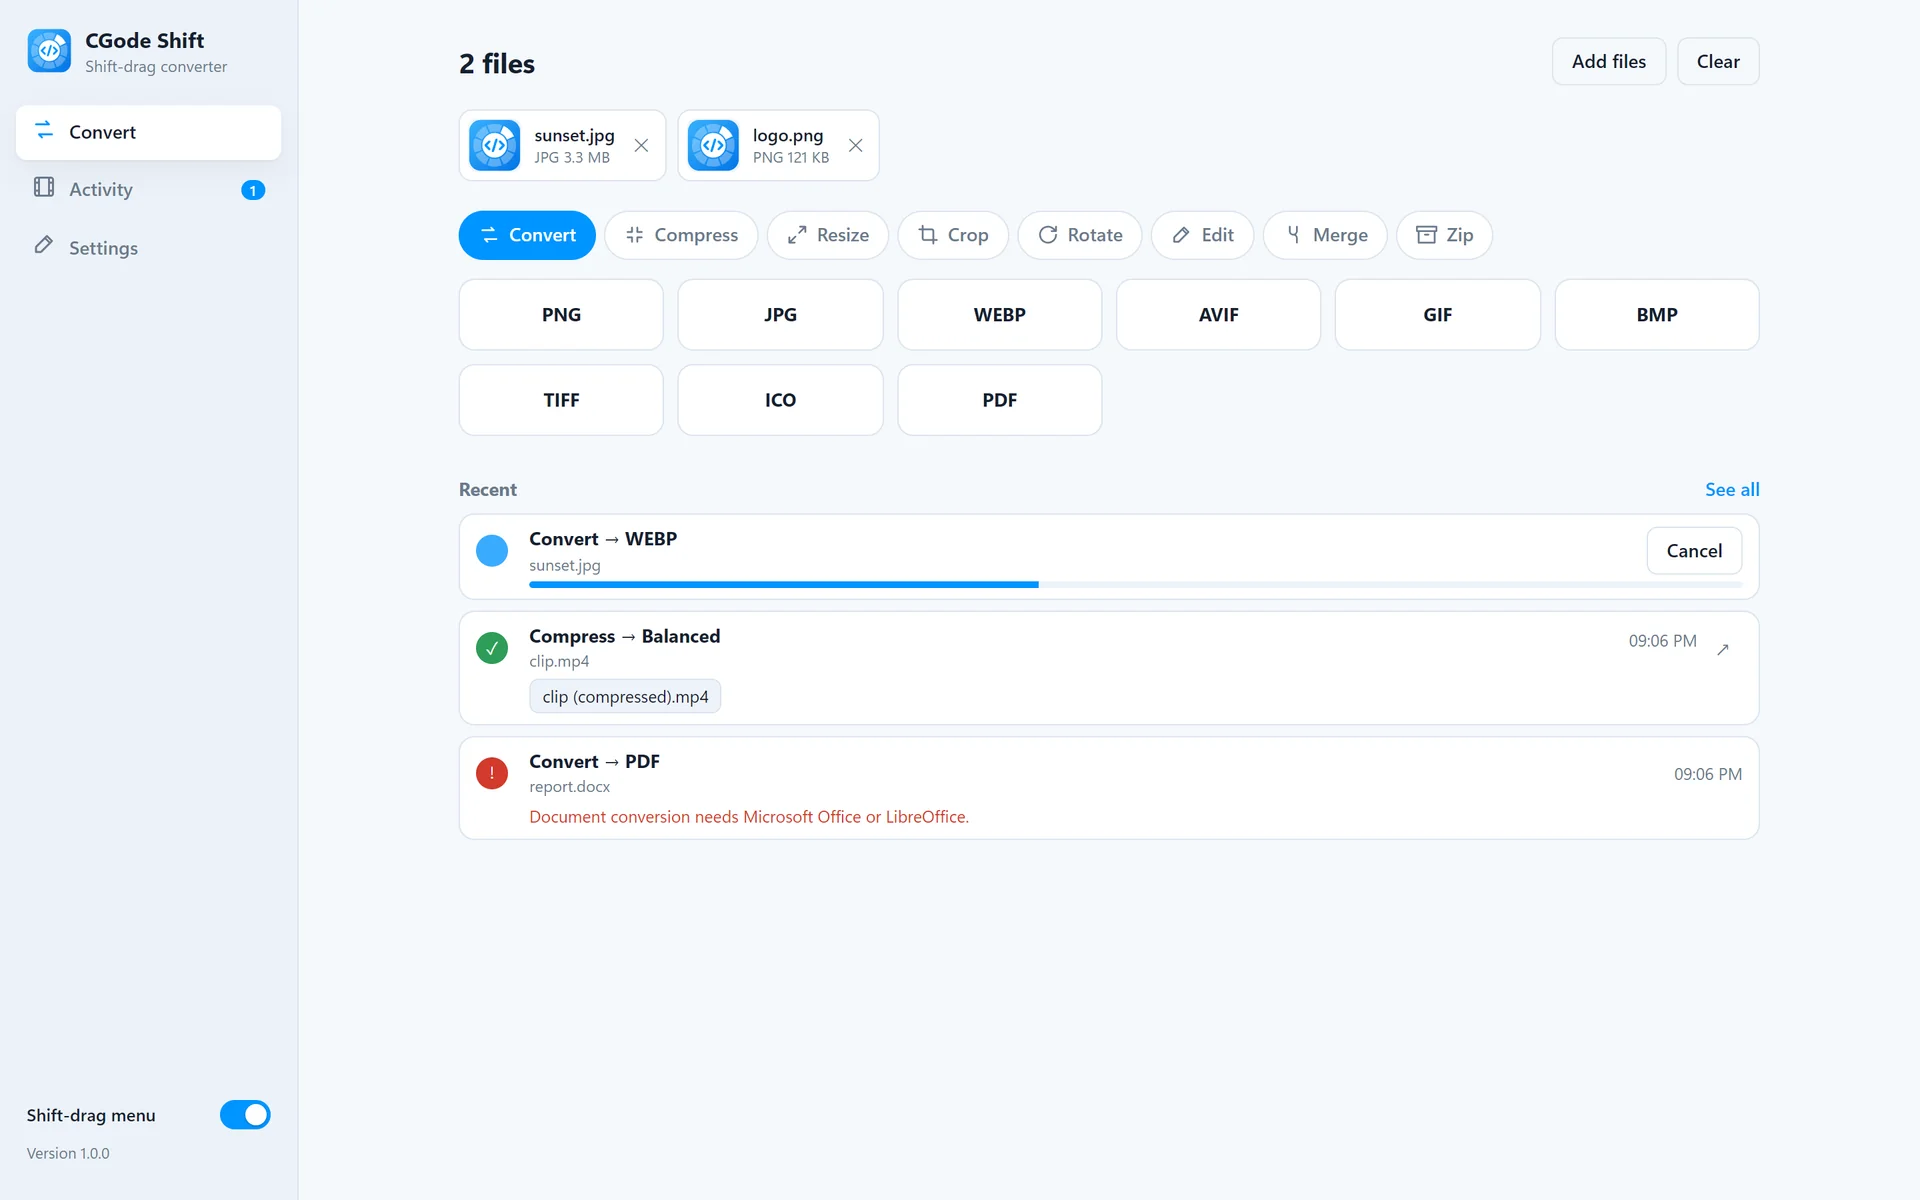
Task: Choose GIF as output format
Action: tap(1438, 314)
